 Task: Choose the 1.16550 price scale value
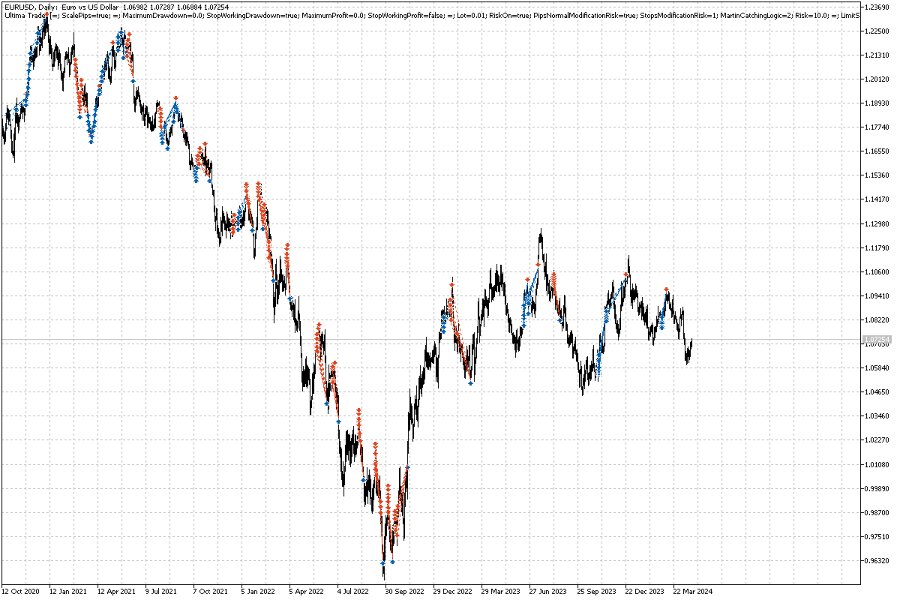[x=877, y=152]
